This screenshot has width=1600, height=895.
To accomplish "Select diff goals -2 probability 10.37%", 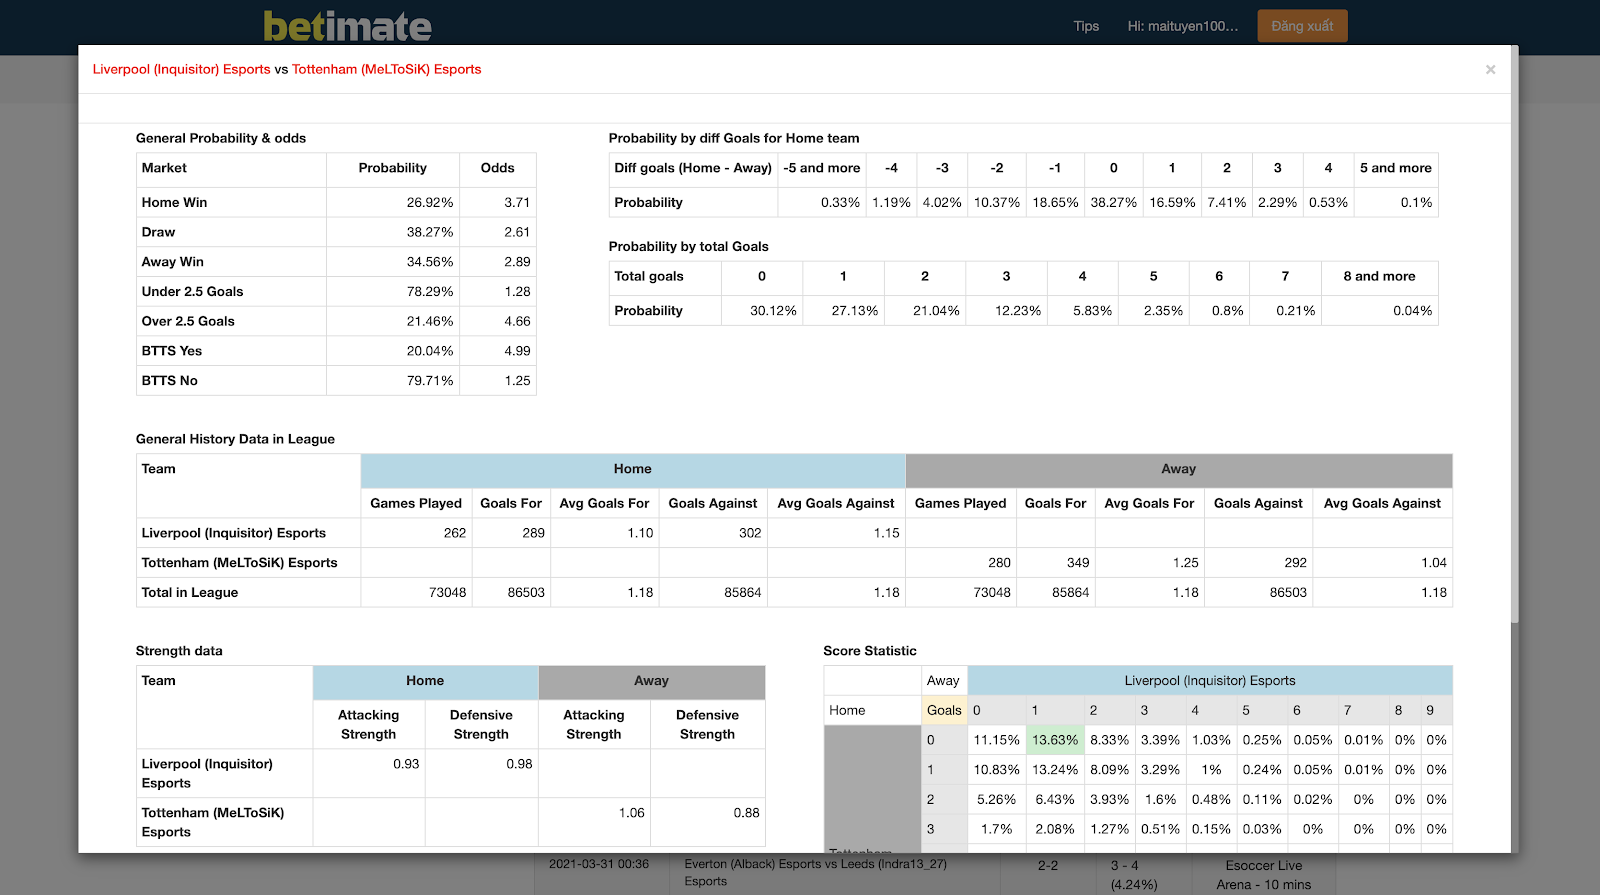I will click(997, 202).
